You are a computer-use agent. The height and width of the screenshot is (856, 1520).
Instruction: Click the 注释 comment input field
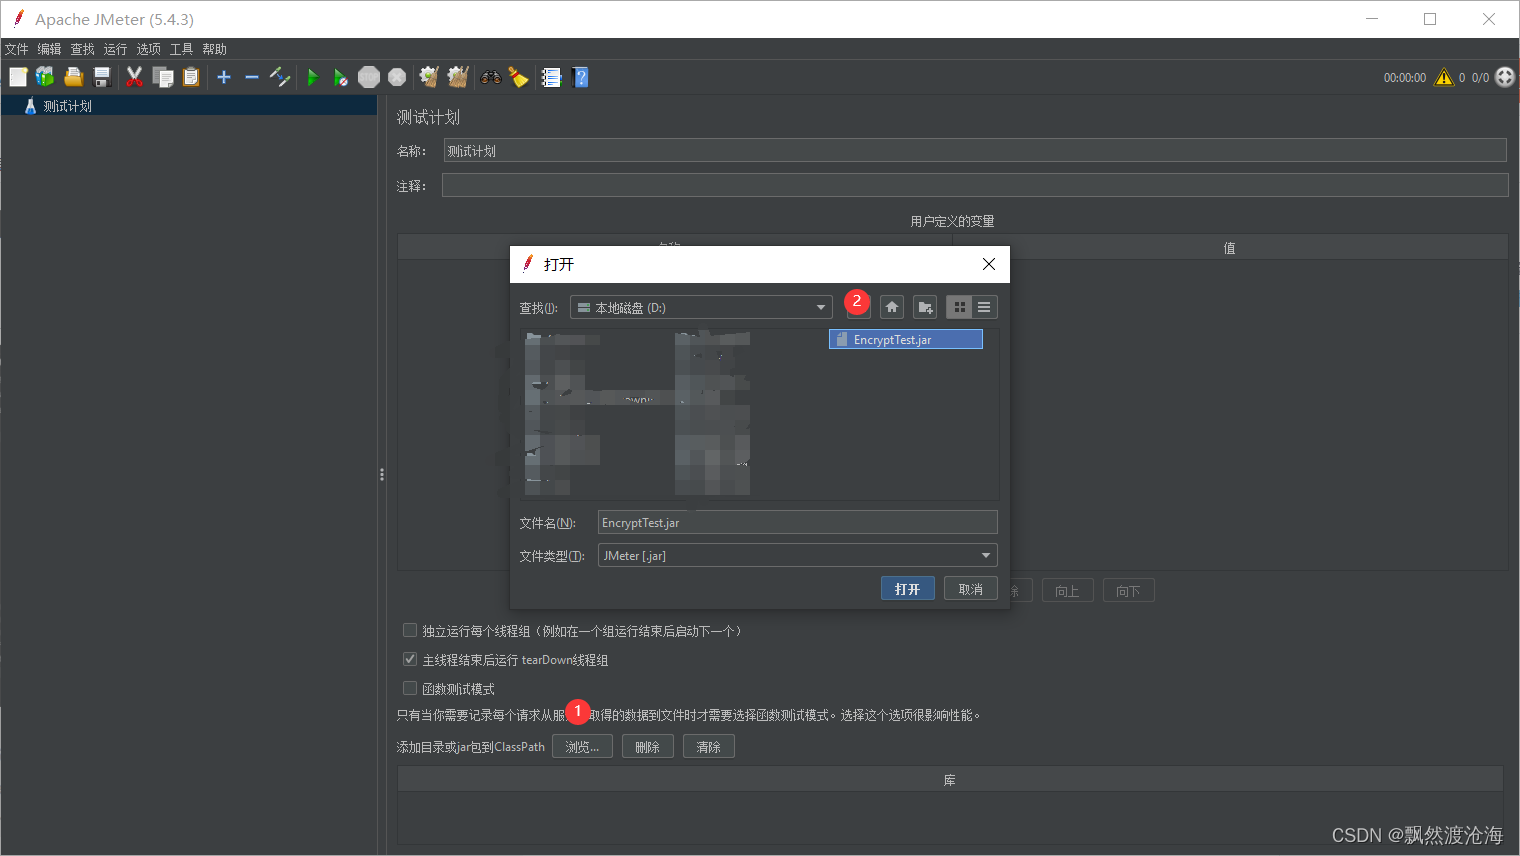click(x=975, y=185)
